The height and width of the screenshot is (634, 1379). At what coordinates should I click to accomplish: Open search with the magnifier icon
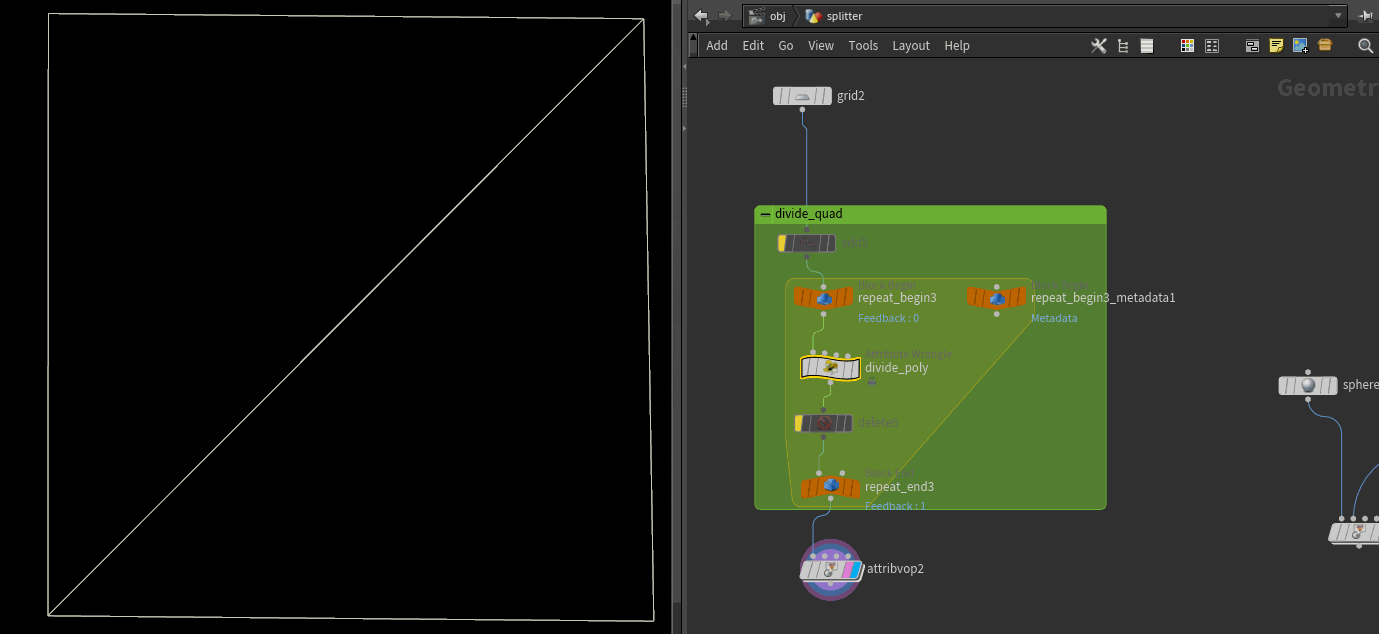pyautogui.click(x=1365, y=46)
